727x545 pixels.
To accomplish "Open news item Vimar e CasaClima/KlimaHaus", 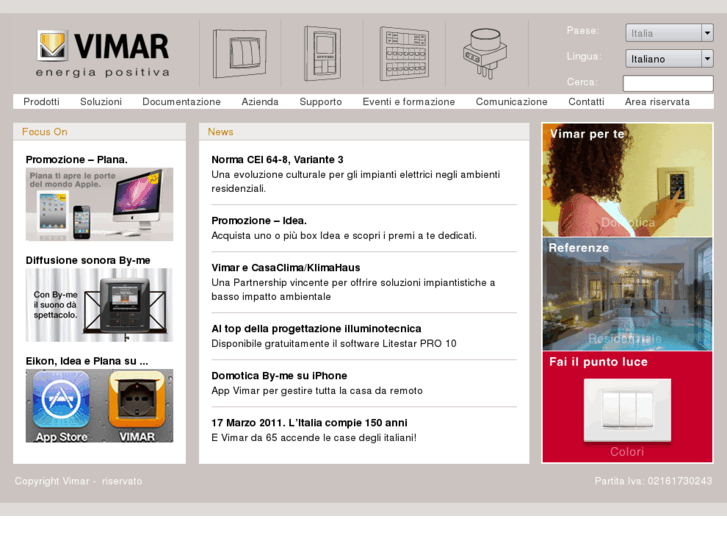I will [x=286, y=268].
